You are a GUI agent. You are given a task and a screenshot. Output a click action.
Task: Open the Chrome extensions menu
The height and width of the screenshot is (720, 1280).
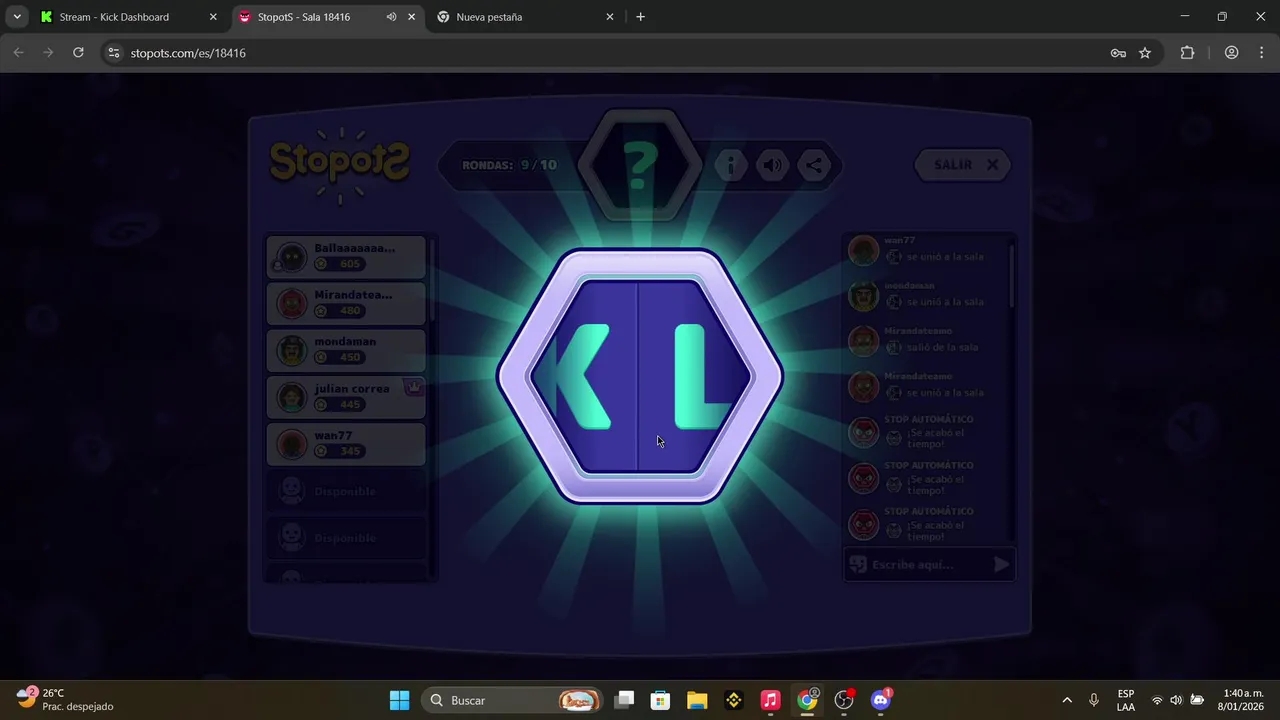(1188, 53)
